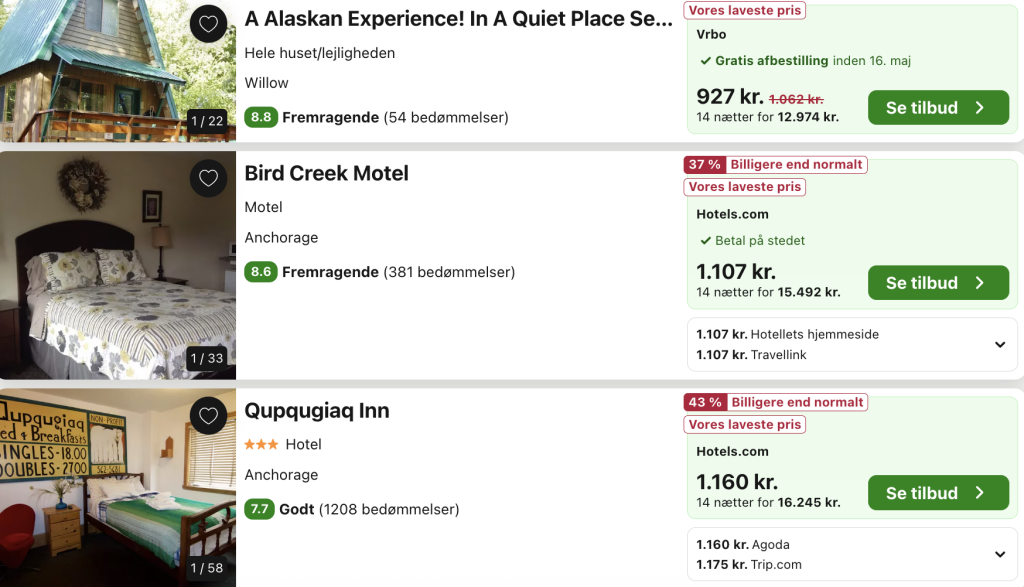Open Vrbo deal with Se tilbud button
The image size is (1024, 587).
938,108
